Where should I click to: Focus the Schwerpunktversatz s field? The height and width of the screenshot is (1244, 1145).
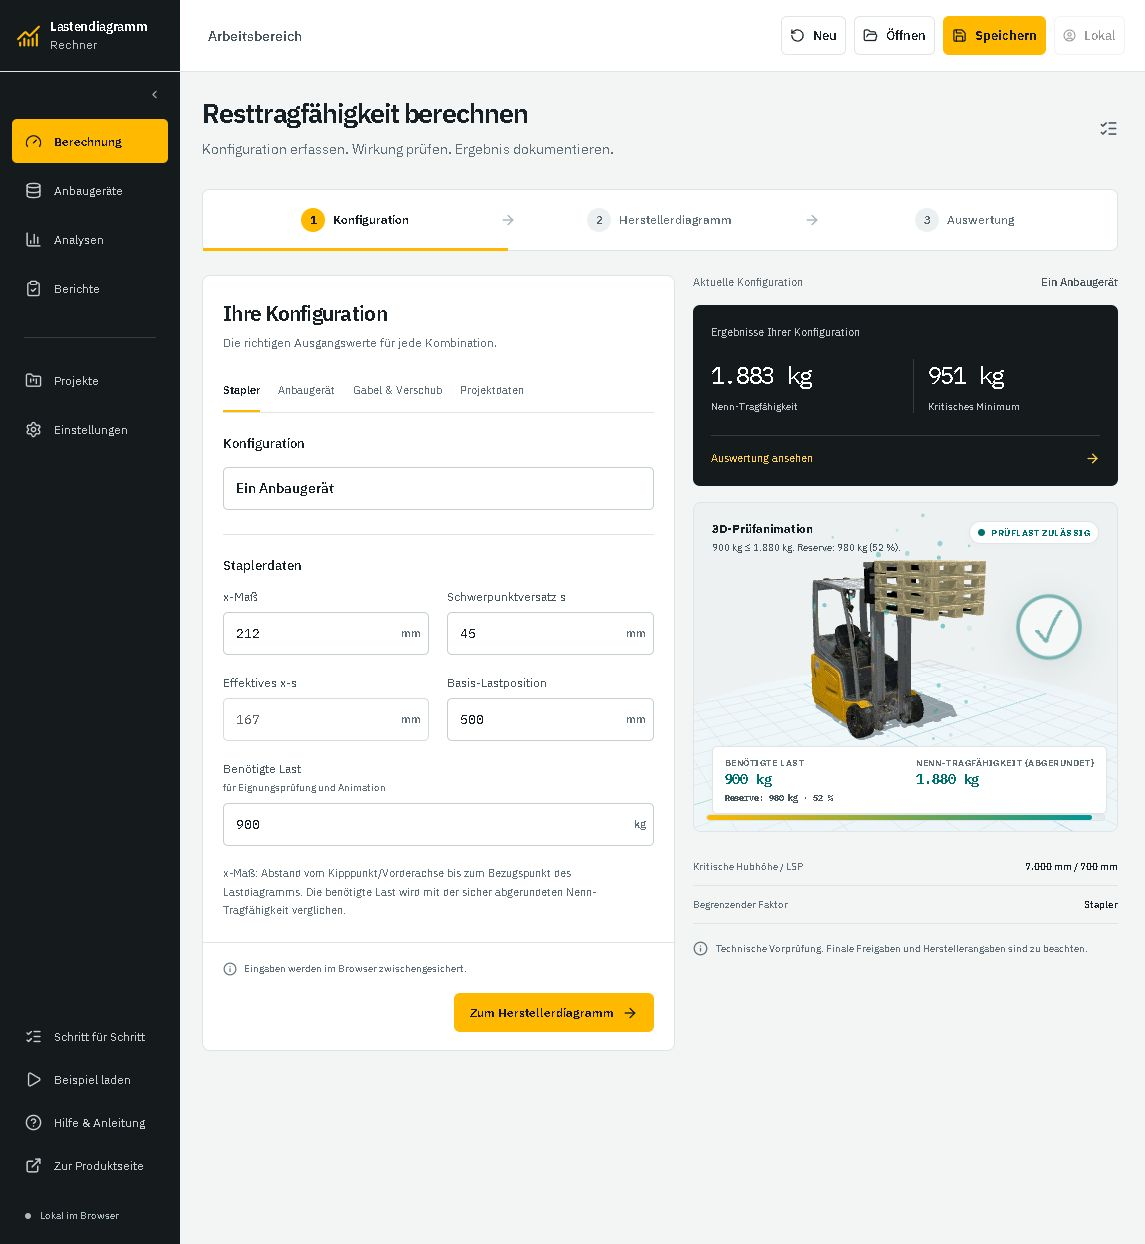click(550, 633)
